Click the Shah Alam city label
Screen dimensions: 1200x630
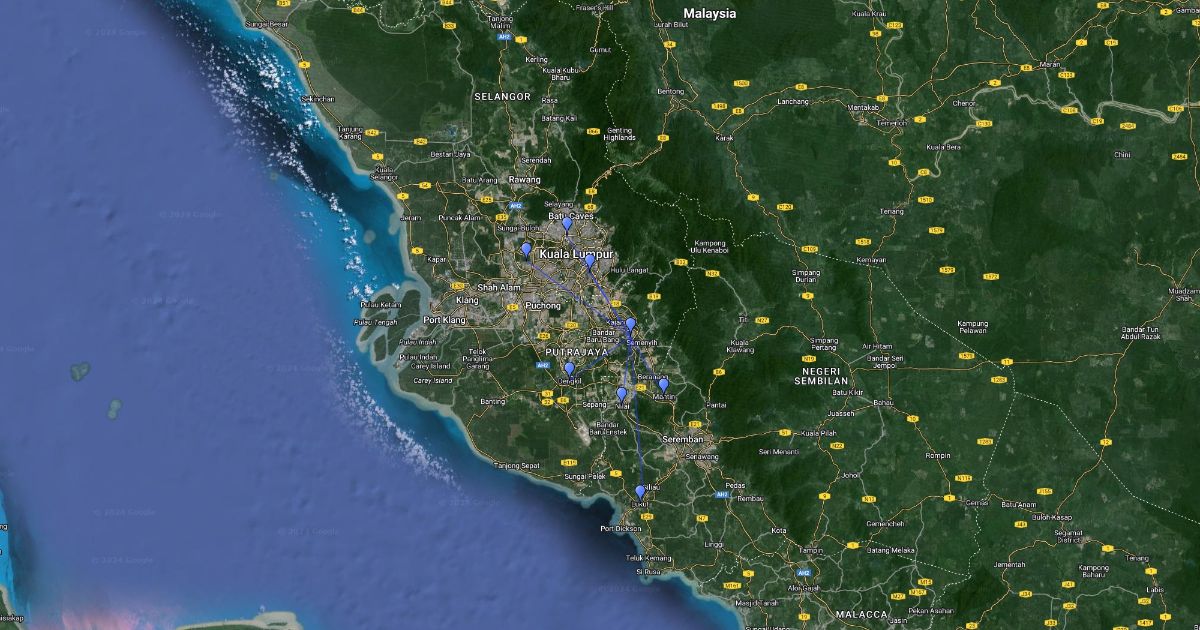pos(501,287)
